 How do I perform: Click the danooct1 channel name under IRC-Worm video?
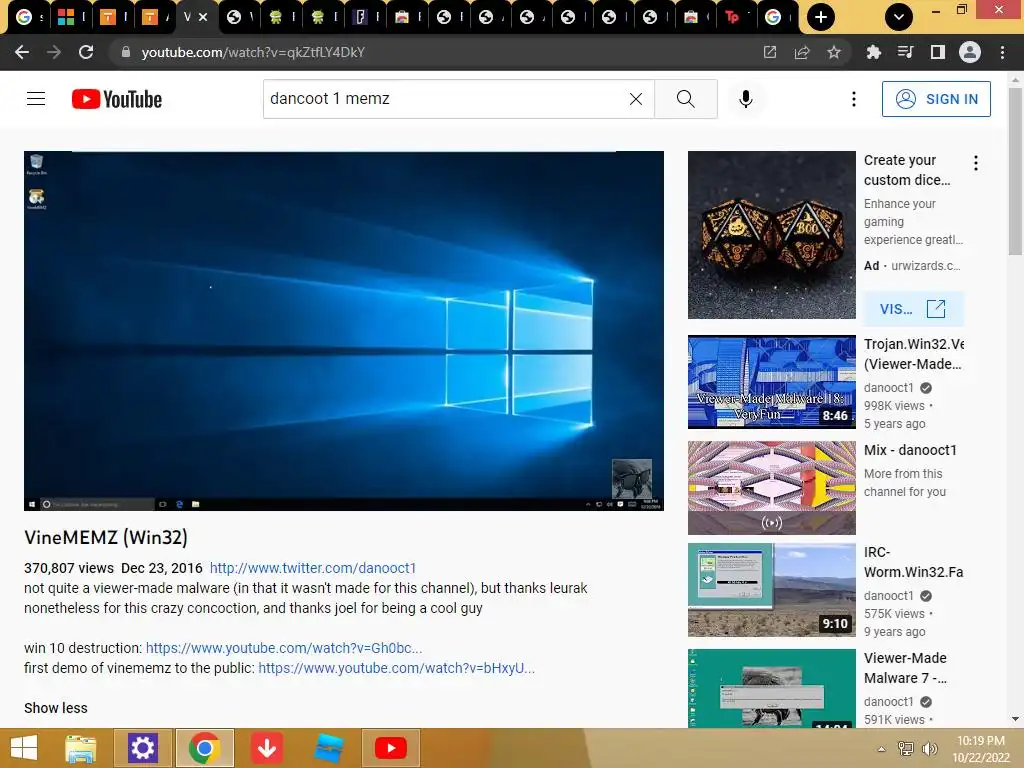pyautogui.click(x=889, y=596)
